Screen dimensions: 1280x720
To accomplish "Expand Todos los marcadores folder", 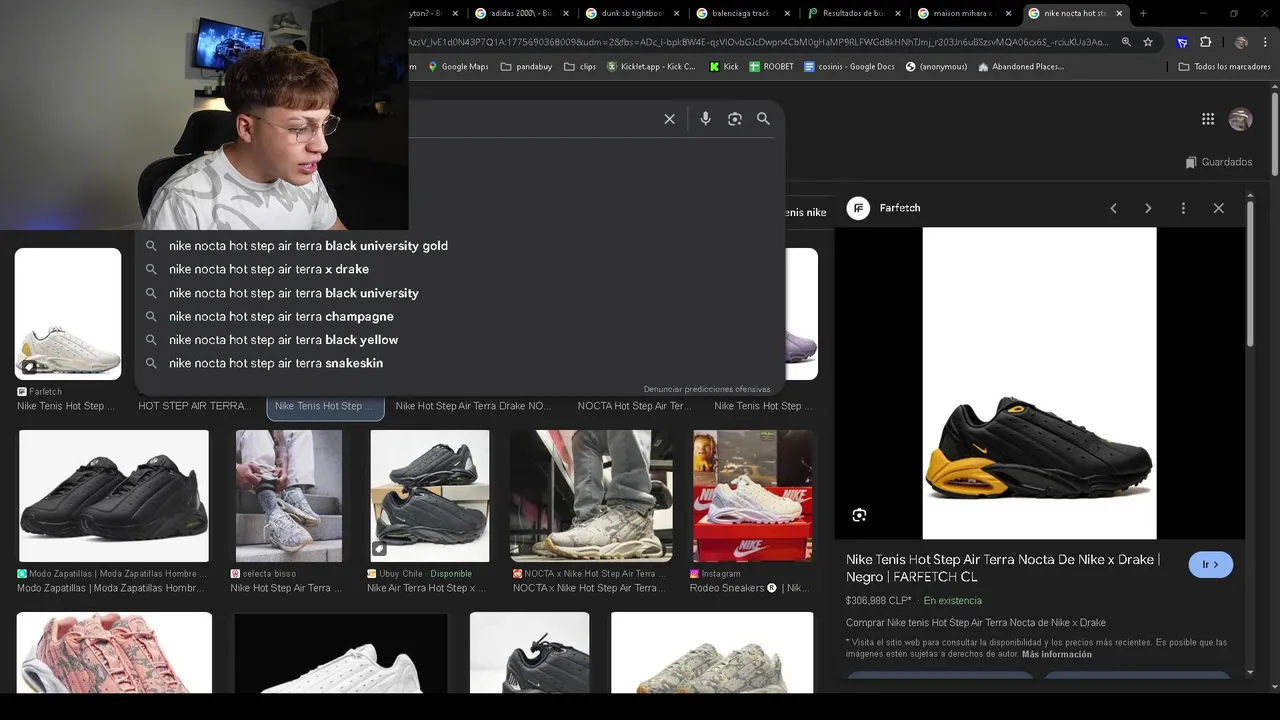I will tap(1224, 67).
